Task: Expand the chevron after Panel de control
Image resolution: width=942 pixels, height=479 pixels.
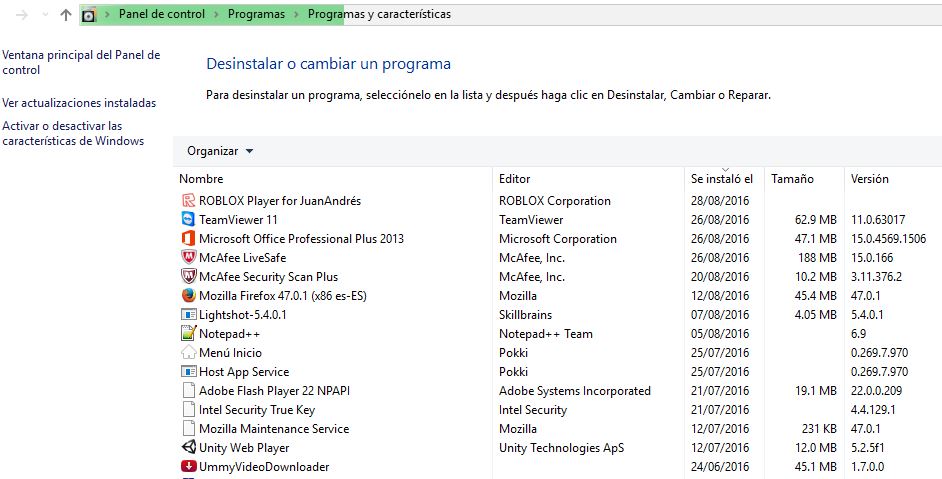Action: click(216, 14)
